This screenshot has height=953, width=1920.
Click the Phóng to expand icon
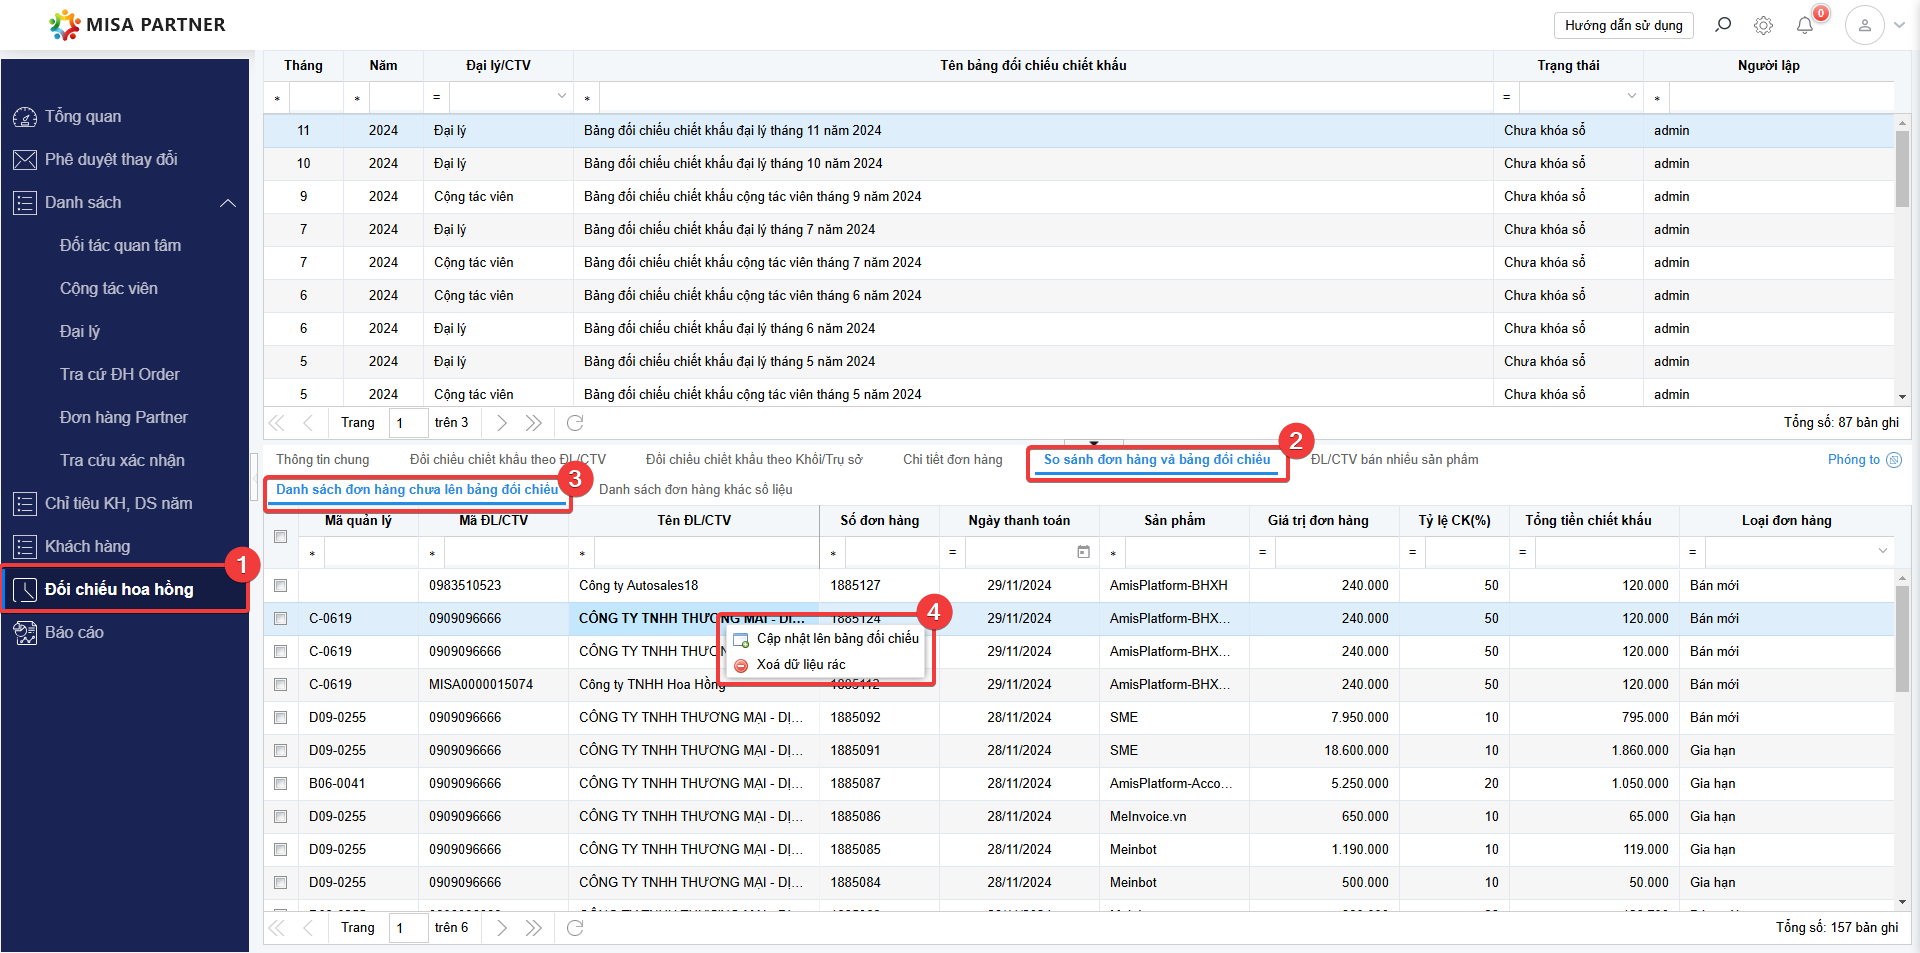tap(1893, 460)
